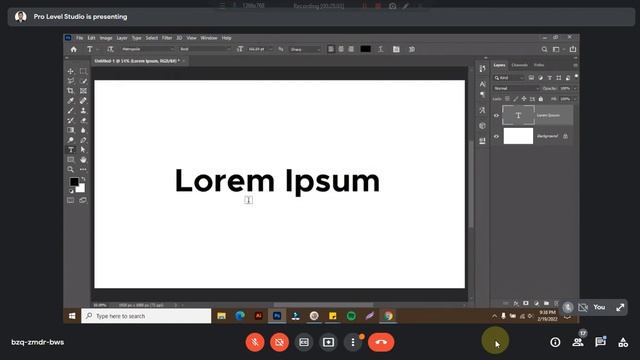Toggle center align text
Viewport: 640px width, 360px height.
click(341, 49)
